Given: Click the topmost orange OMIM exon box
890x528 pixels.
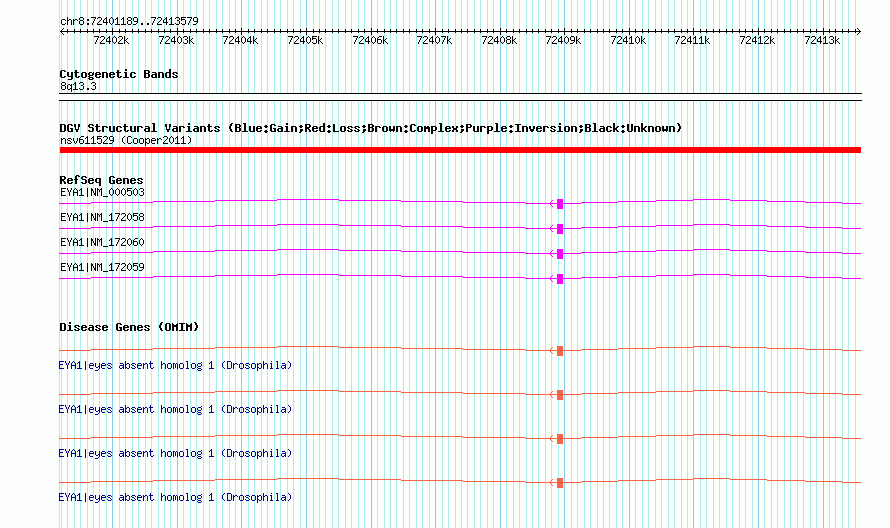Looking at the screenshot, I should point(560,351).
